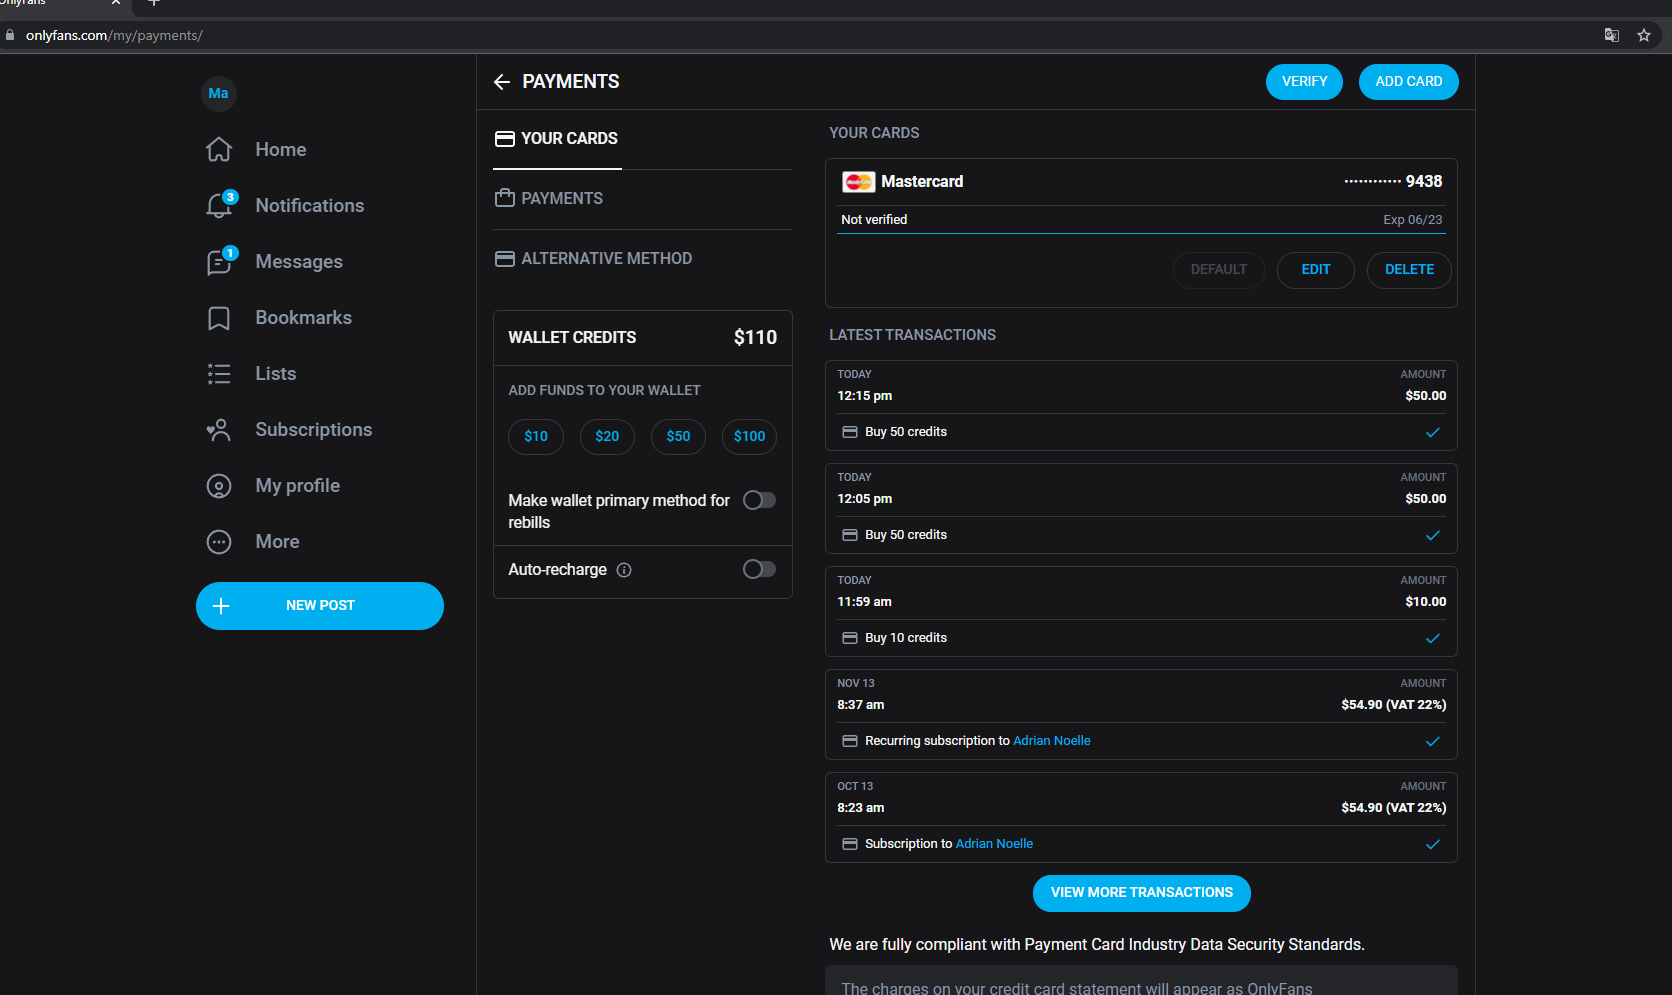Image resolution: width=1672 pixels, height=995 pixels.
Task: Click the 'Exp 06/23' expiry text
Action: pos(1412,220)
